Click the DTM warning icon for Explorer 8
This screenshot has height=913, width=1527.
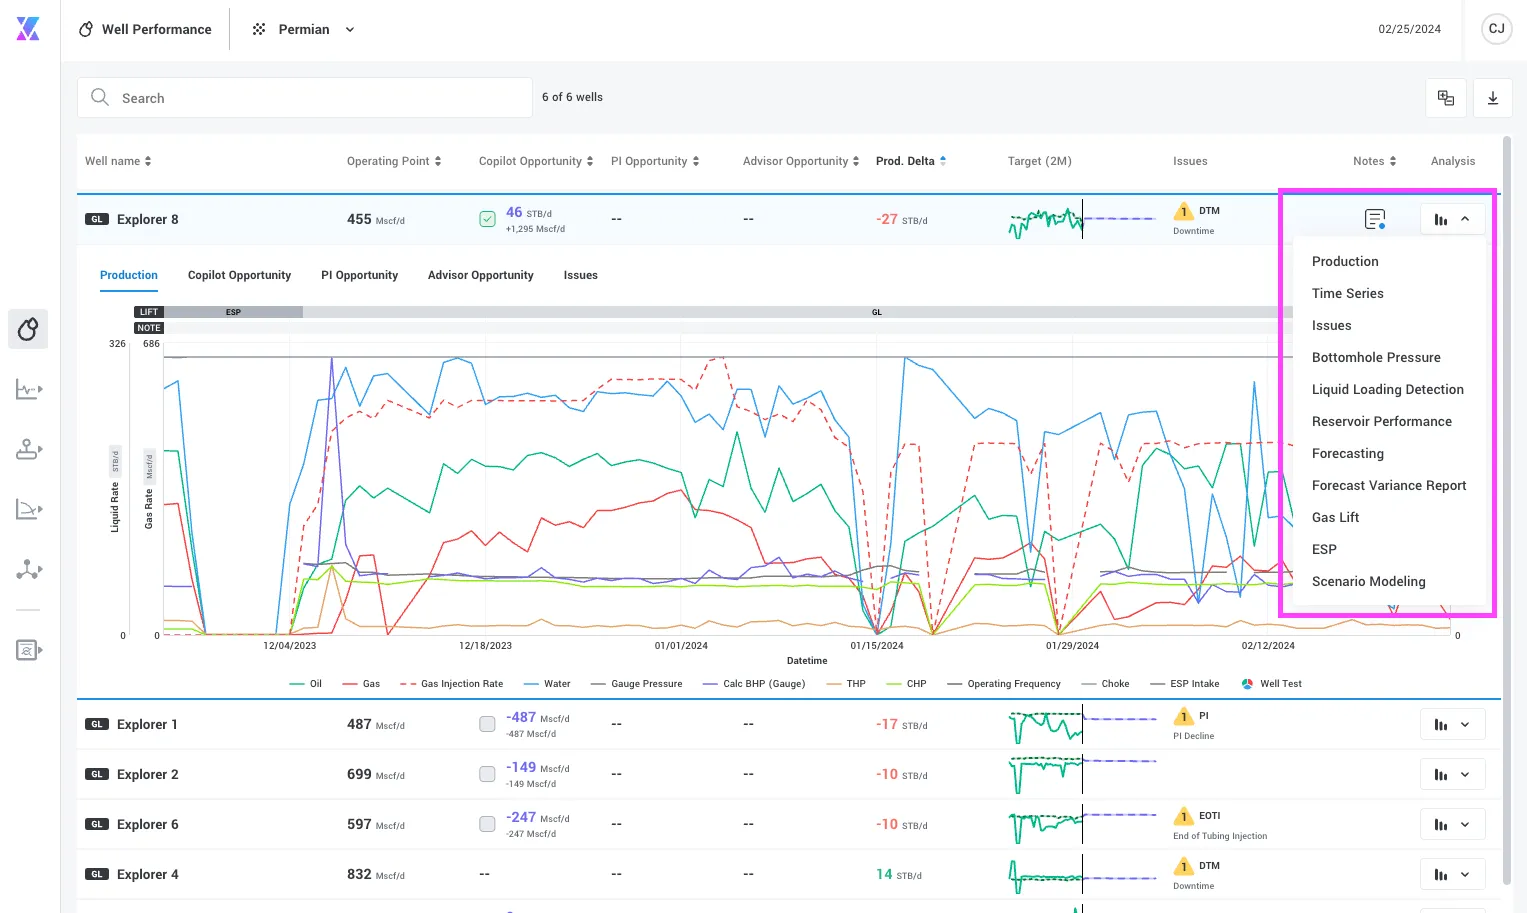[x=1184, y=211]
